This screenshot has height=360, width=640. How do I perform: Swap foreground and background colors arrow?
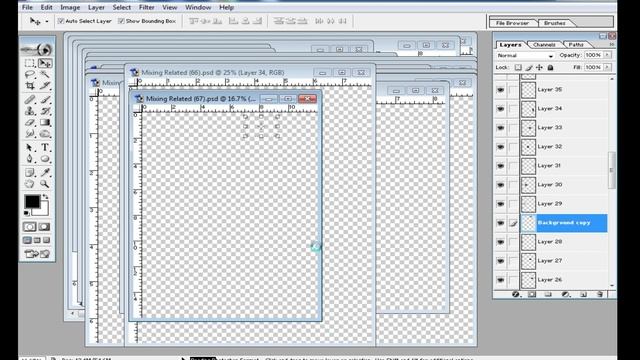(46, 197)
